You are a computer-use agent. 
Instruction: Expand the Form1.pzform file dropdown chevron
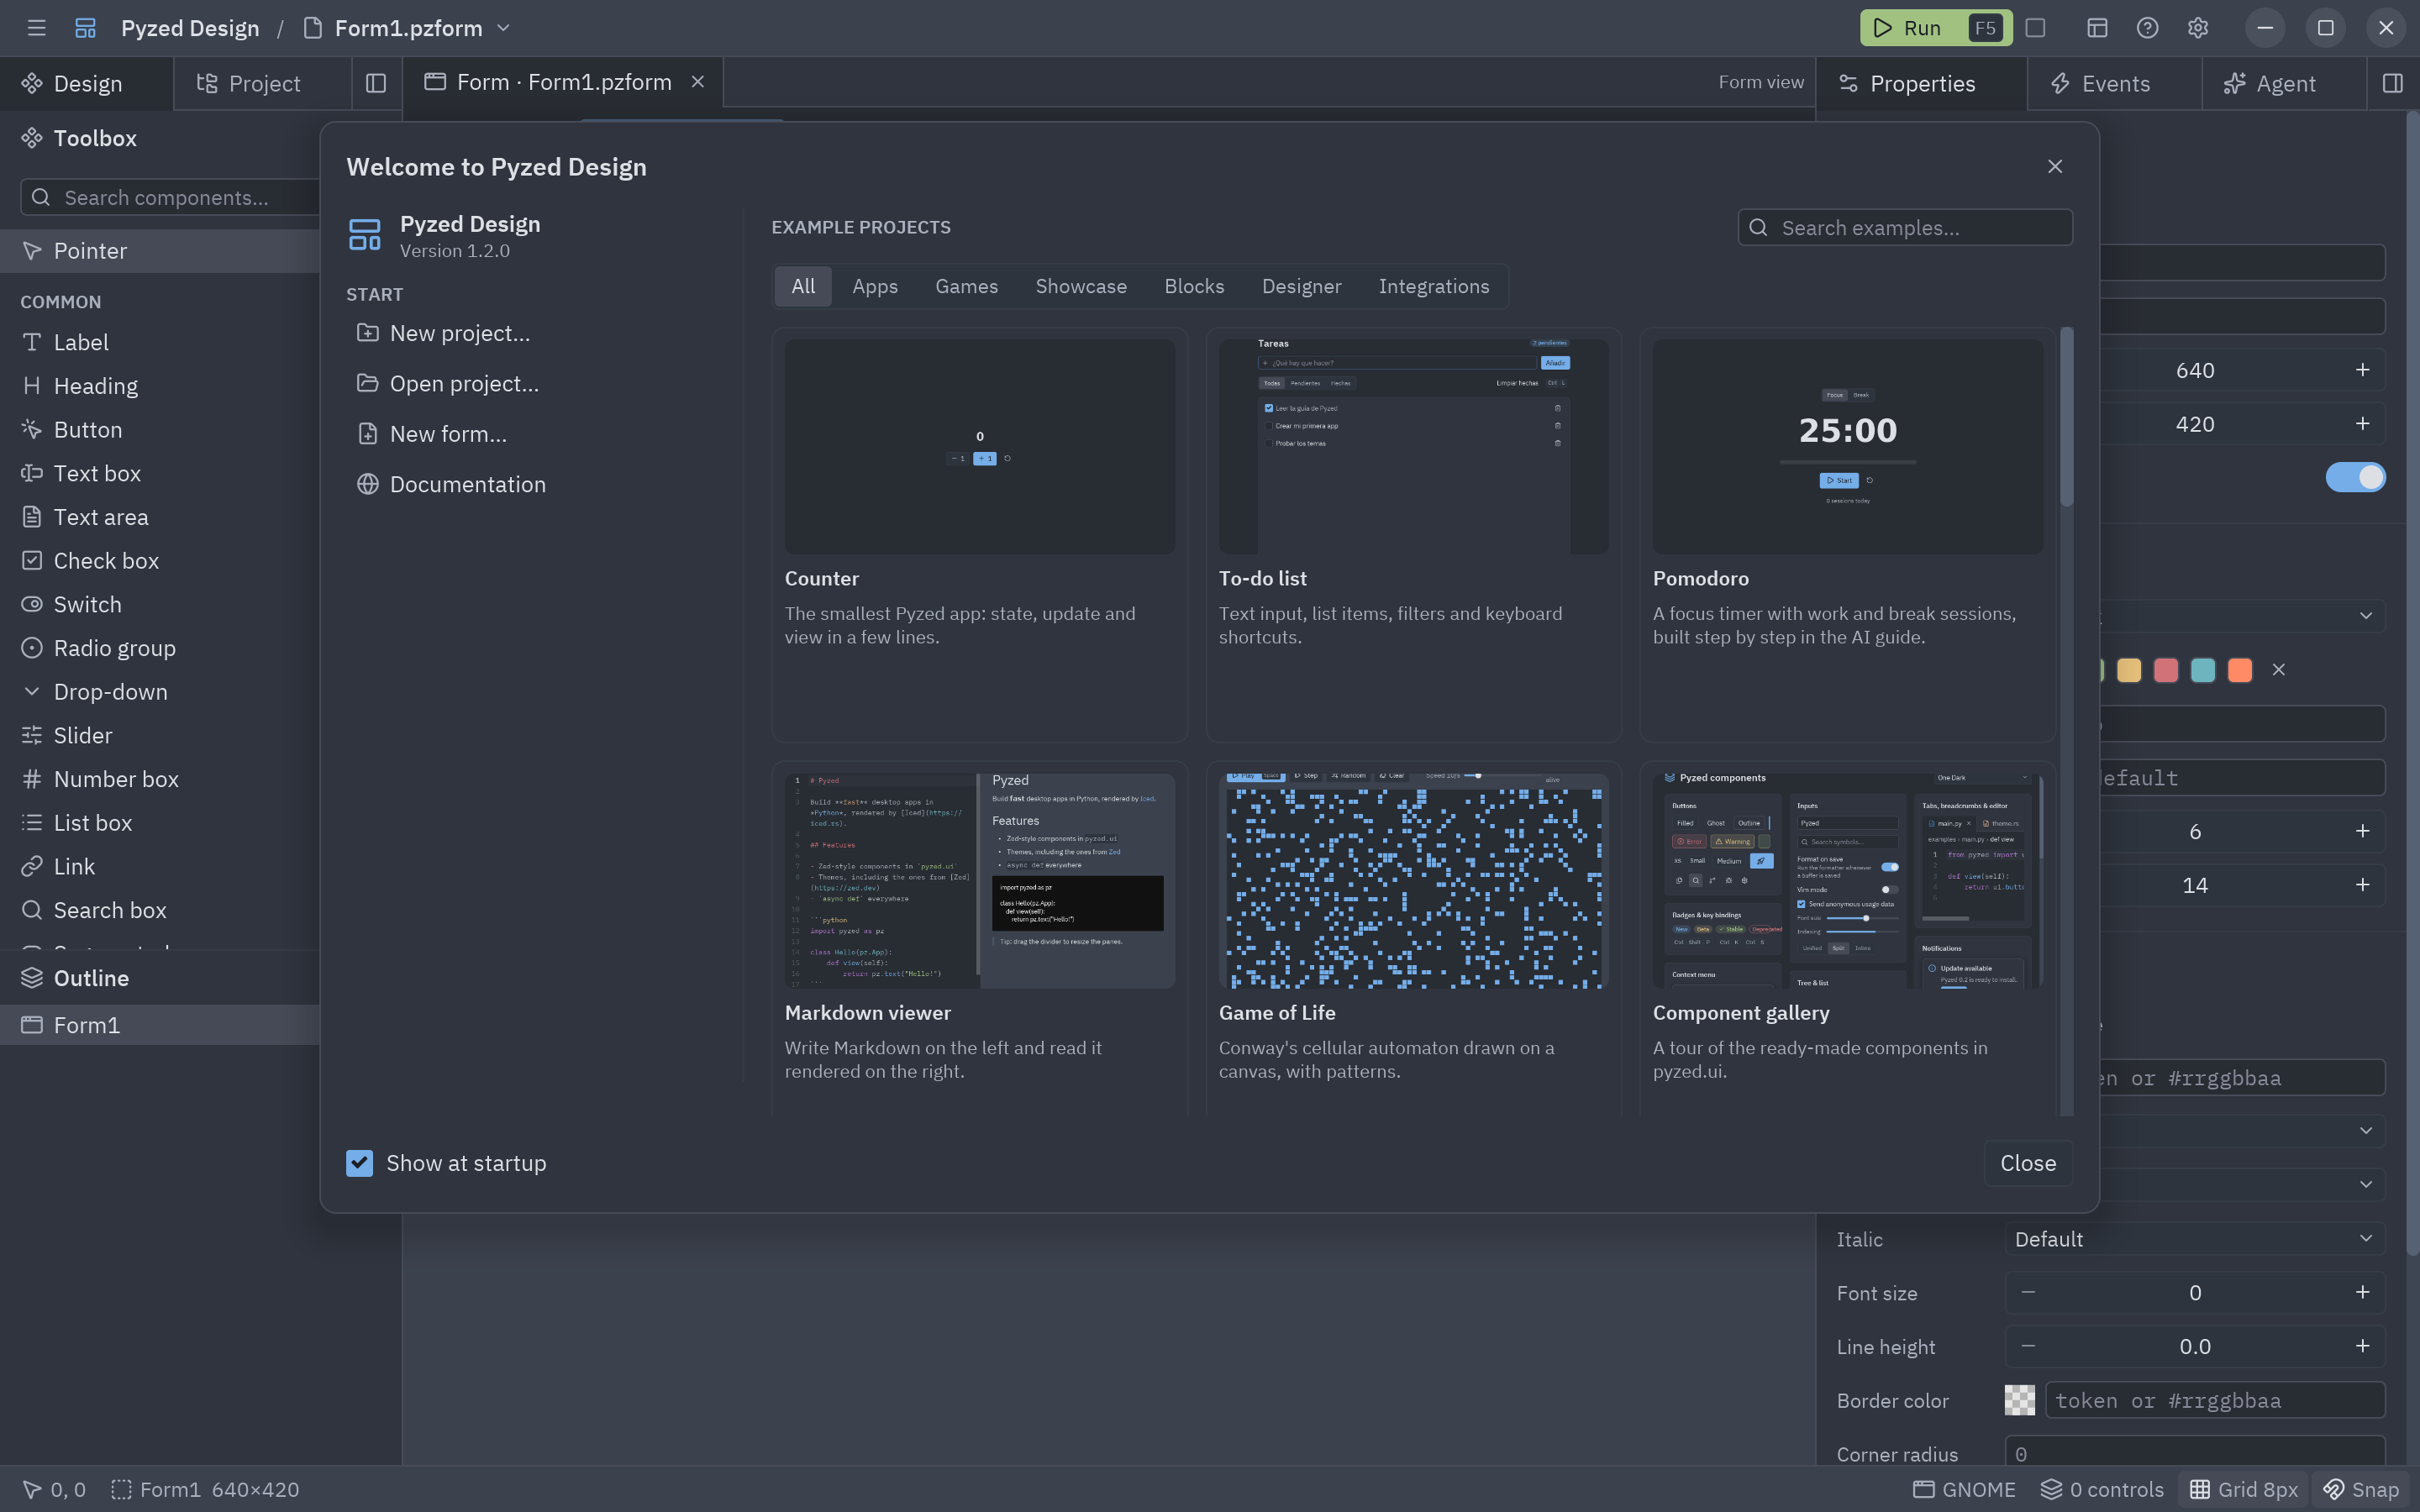(503, 28)
